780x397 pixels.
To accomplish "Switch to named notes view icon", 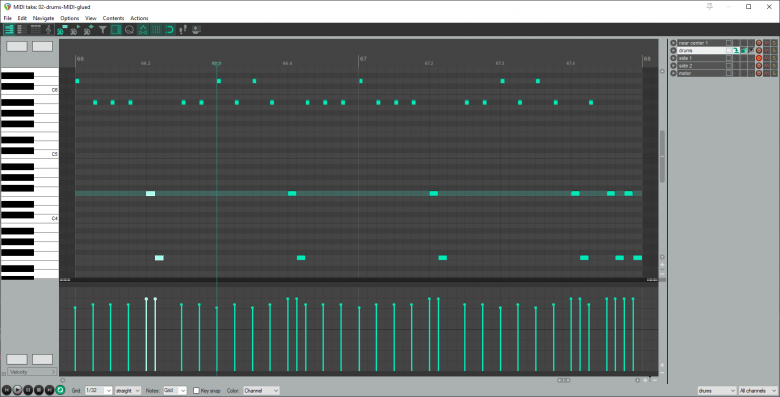I will (22, 30).
